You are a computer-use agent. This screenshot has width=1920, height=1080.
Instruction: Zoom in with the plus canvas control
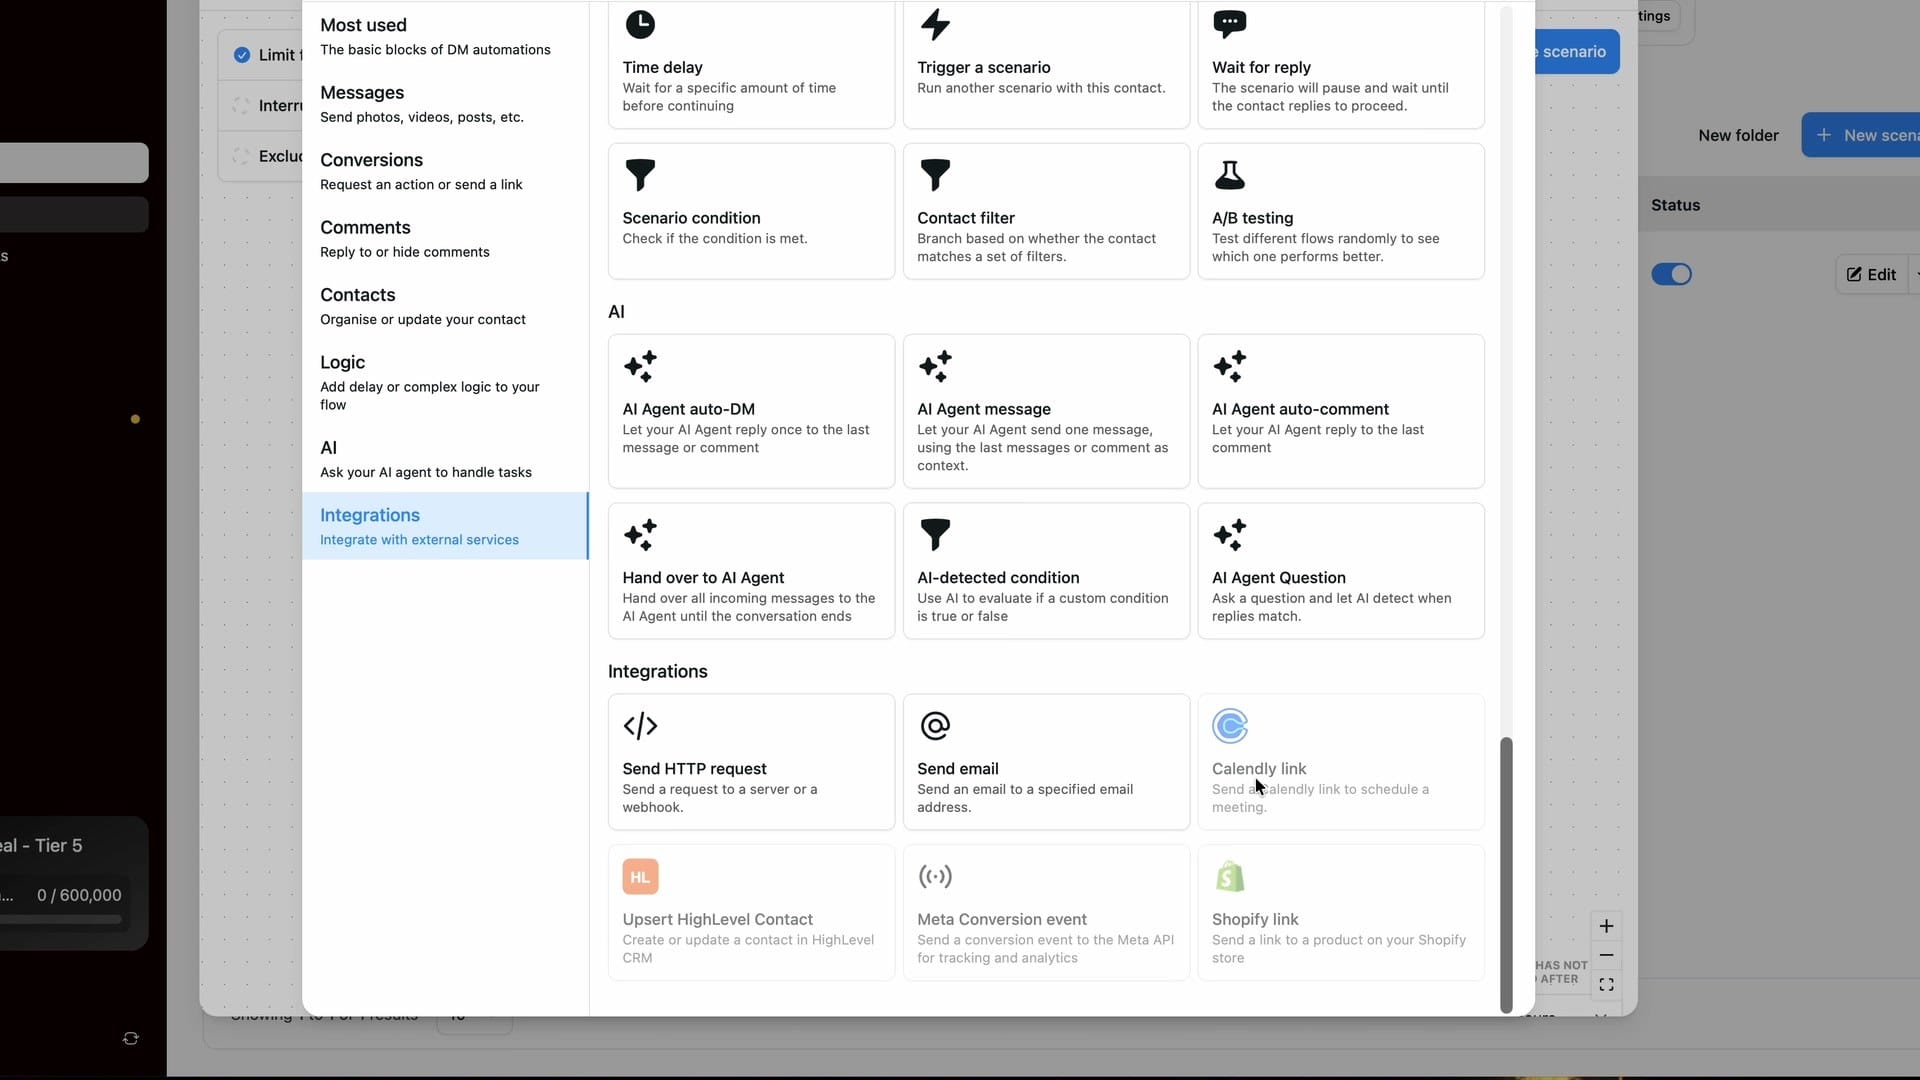point(1606,926)
